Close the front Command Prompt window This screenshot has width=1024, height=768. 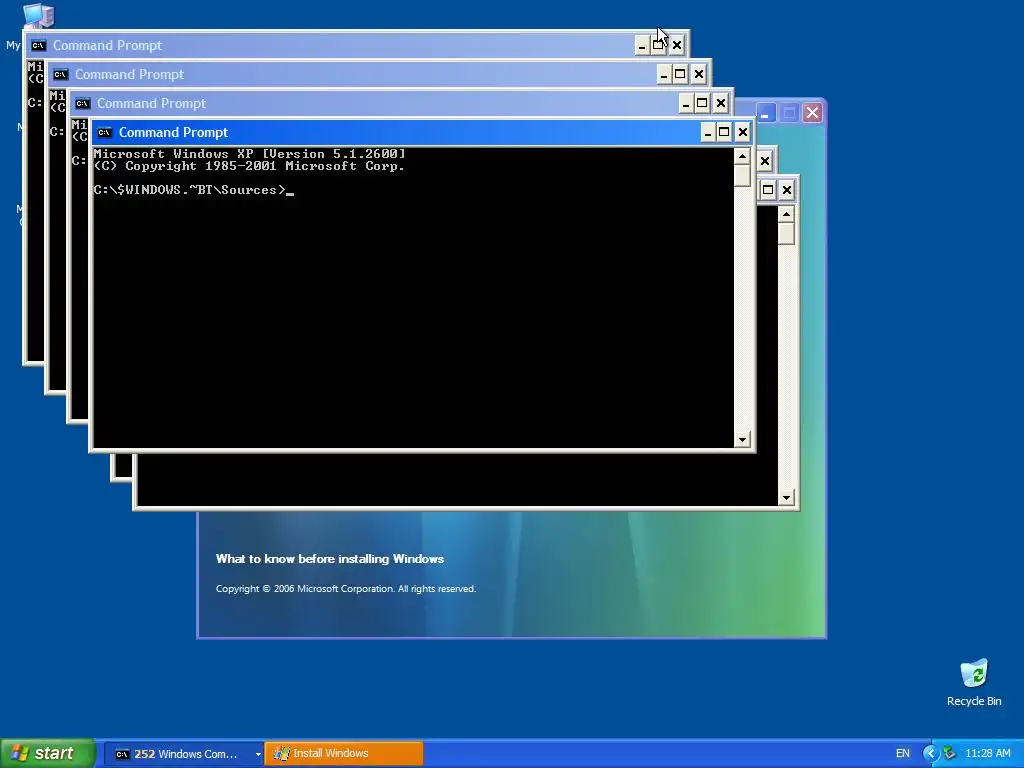(743, 133)
